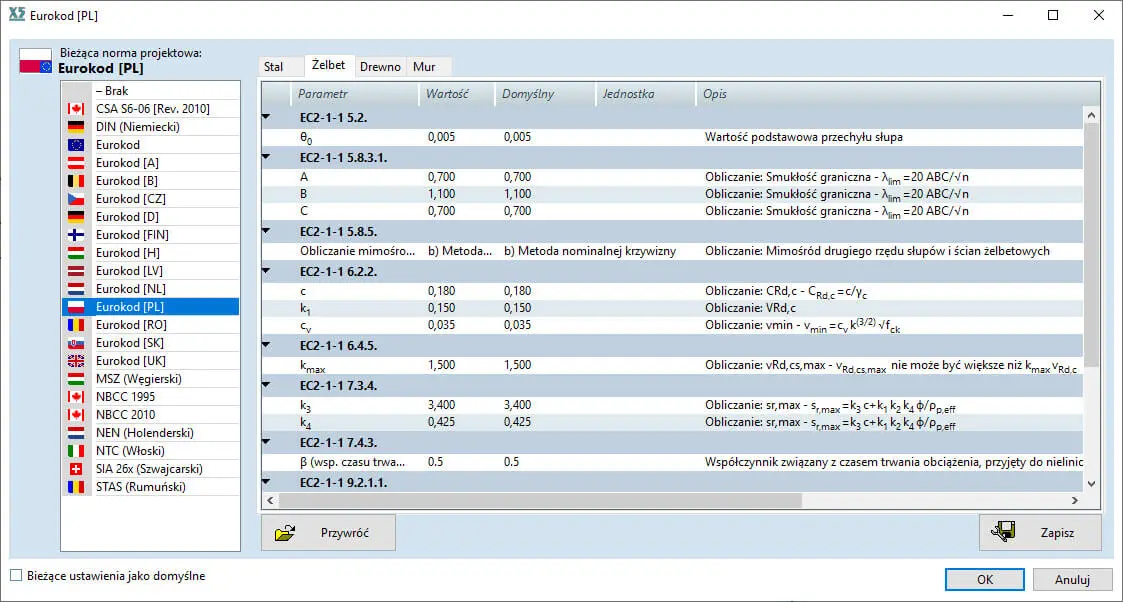Viewport: 1123px width, 602px height.
Task: Enable 'Bieżące ustawienia jako domyślne' checkbox
Action: click(16, 576)
